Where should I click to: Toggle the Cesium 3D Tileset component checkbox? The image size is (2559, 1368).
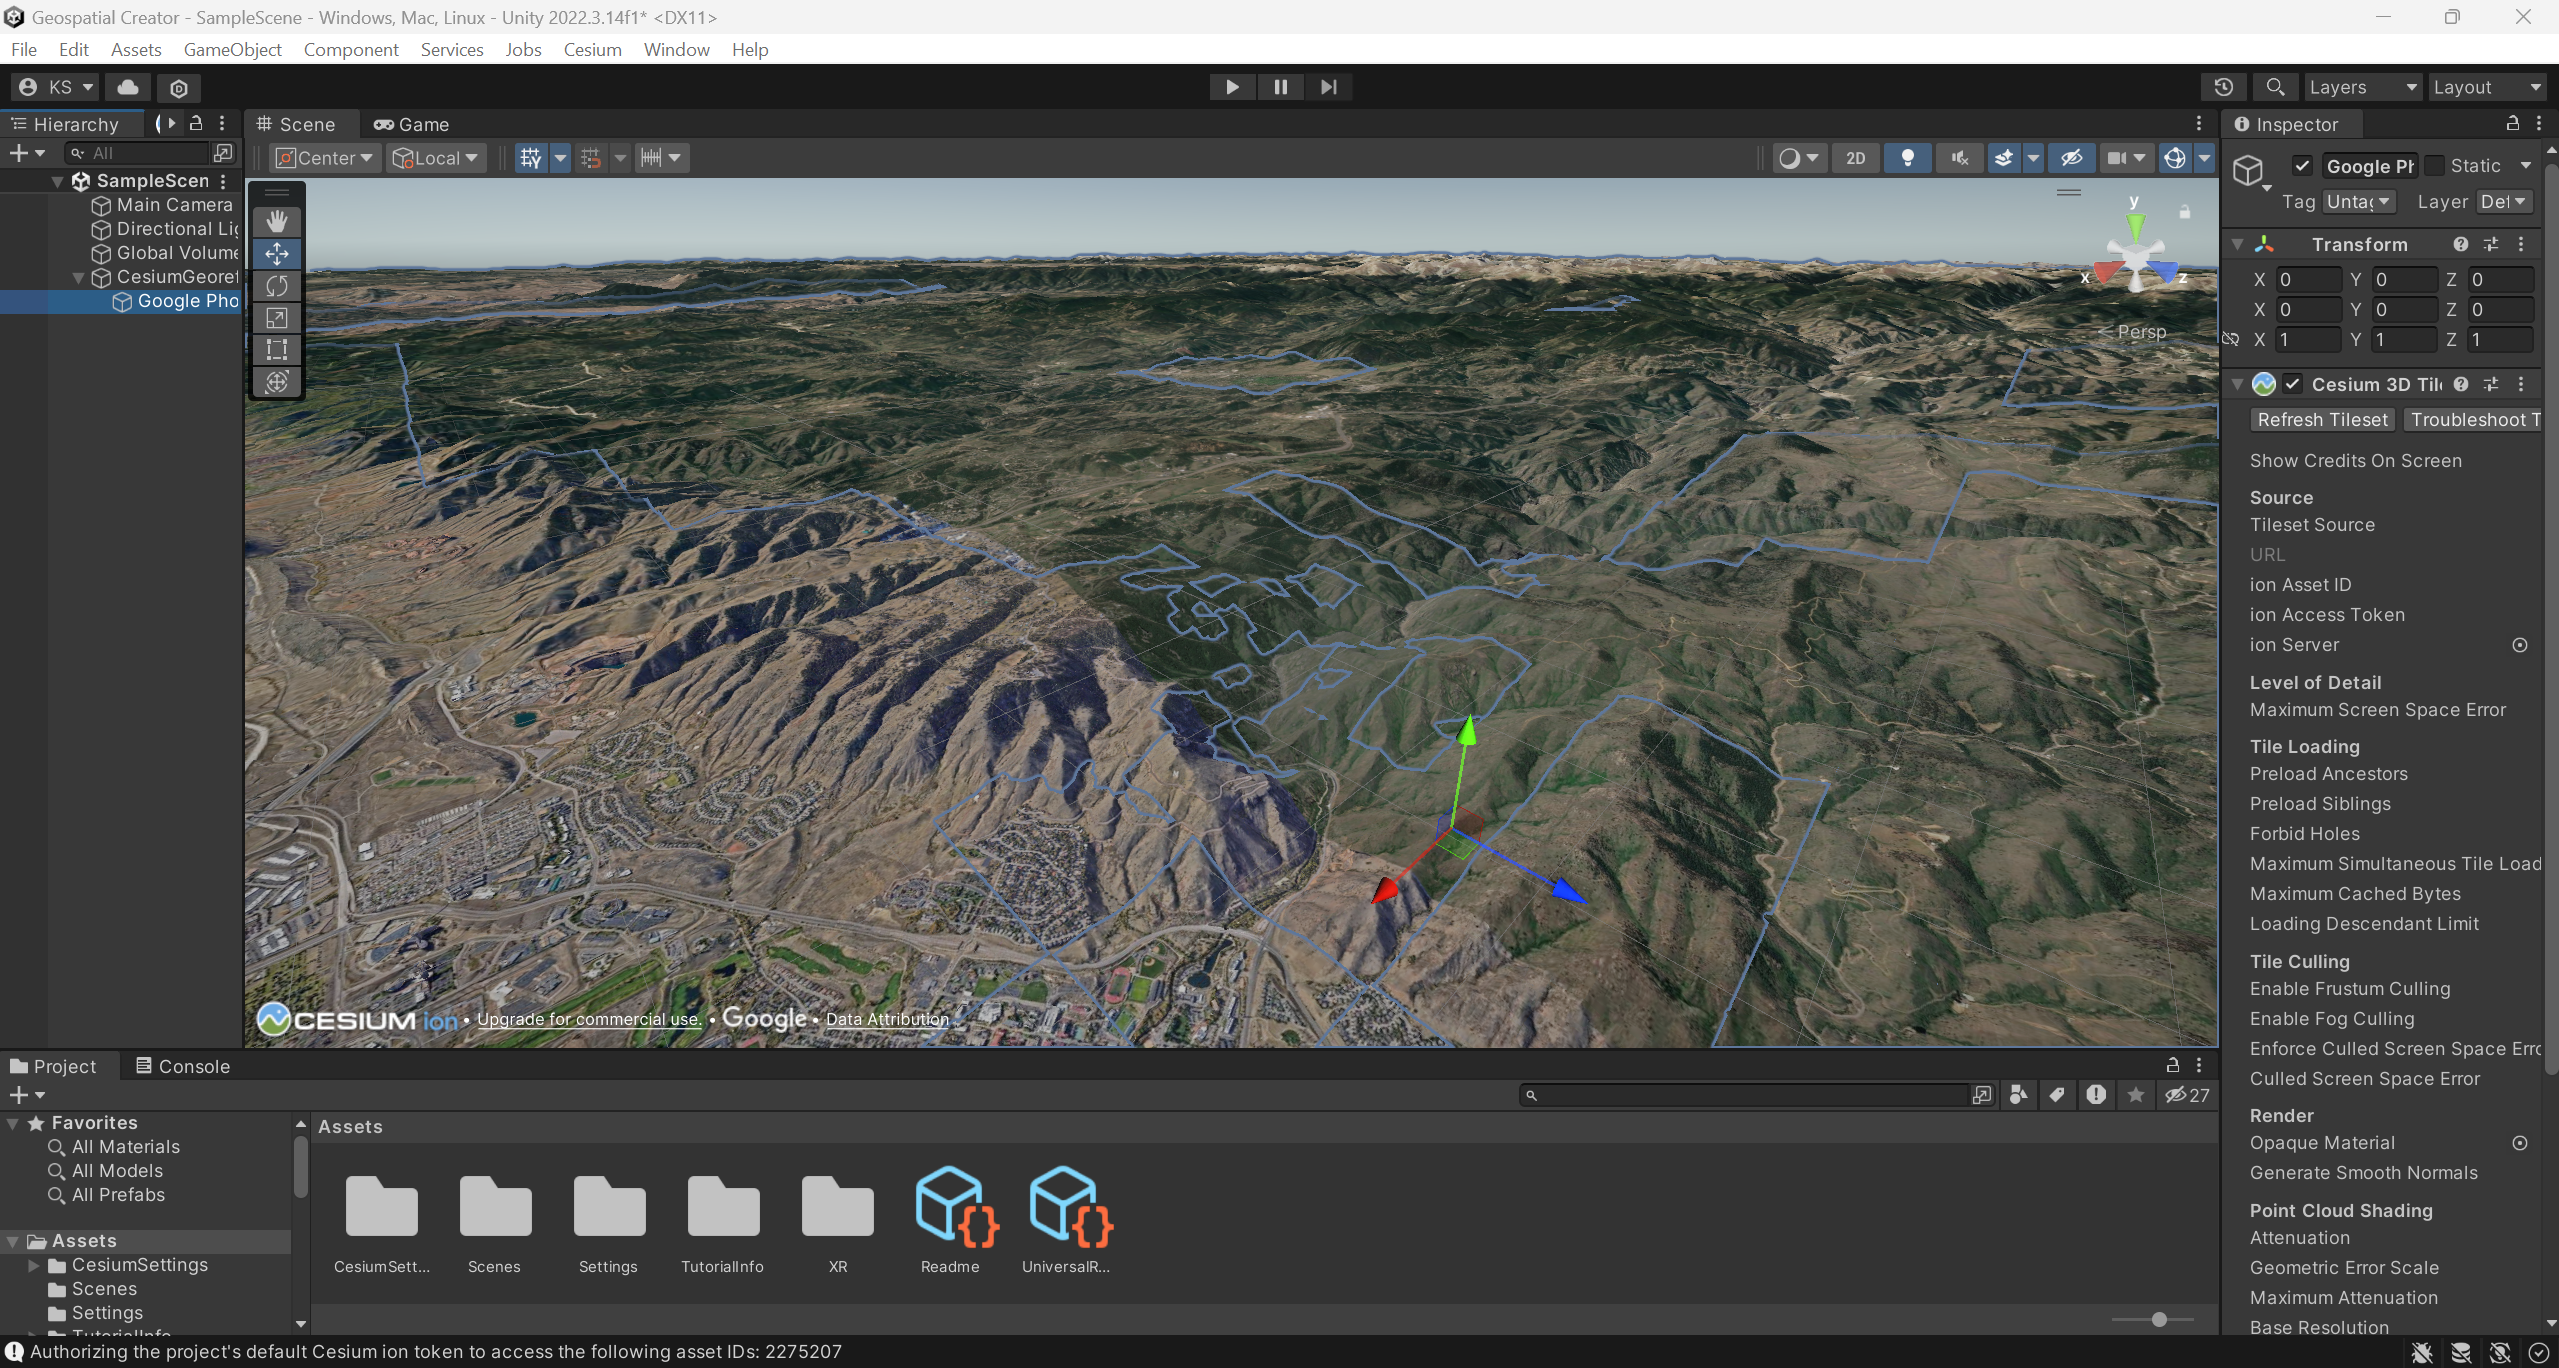pyautogui.click(x=2292, y=384)
